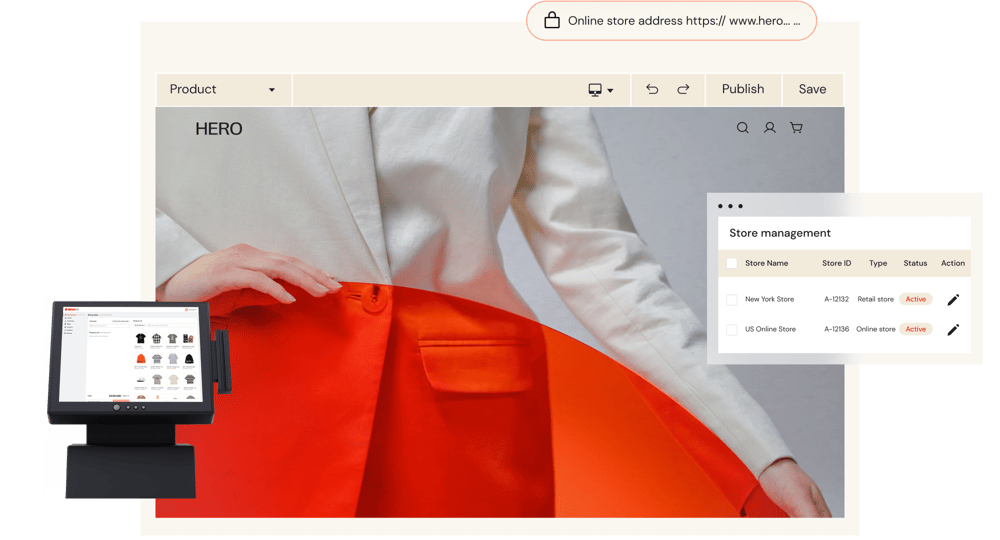Click the Store ID column header

[x=836, y=263]
